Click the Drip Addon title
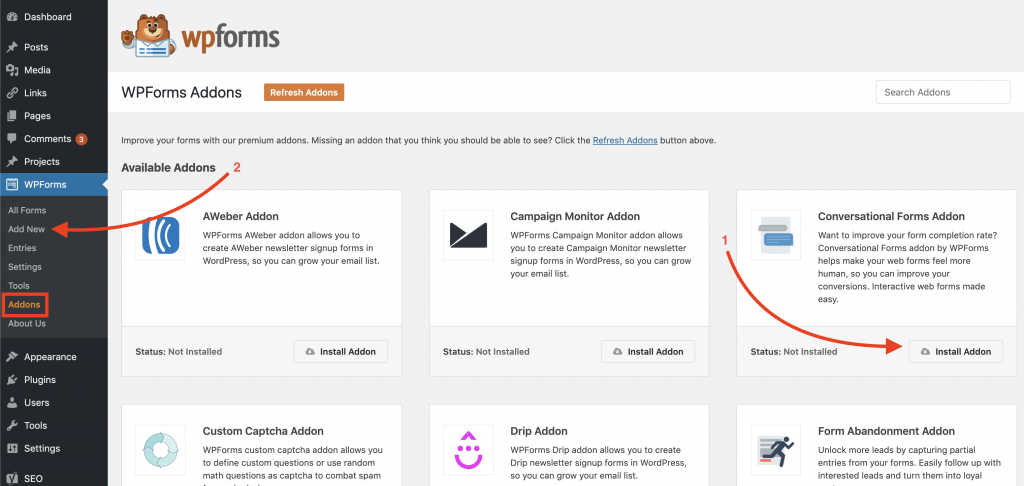Screen dimensions: 1024x486 (539, 431)
